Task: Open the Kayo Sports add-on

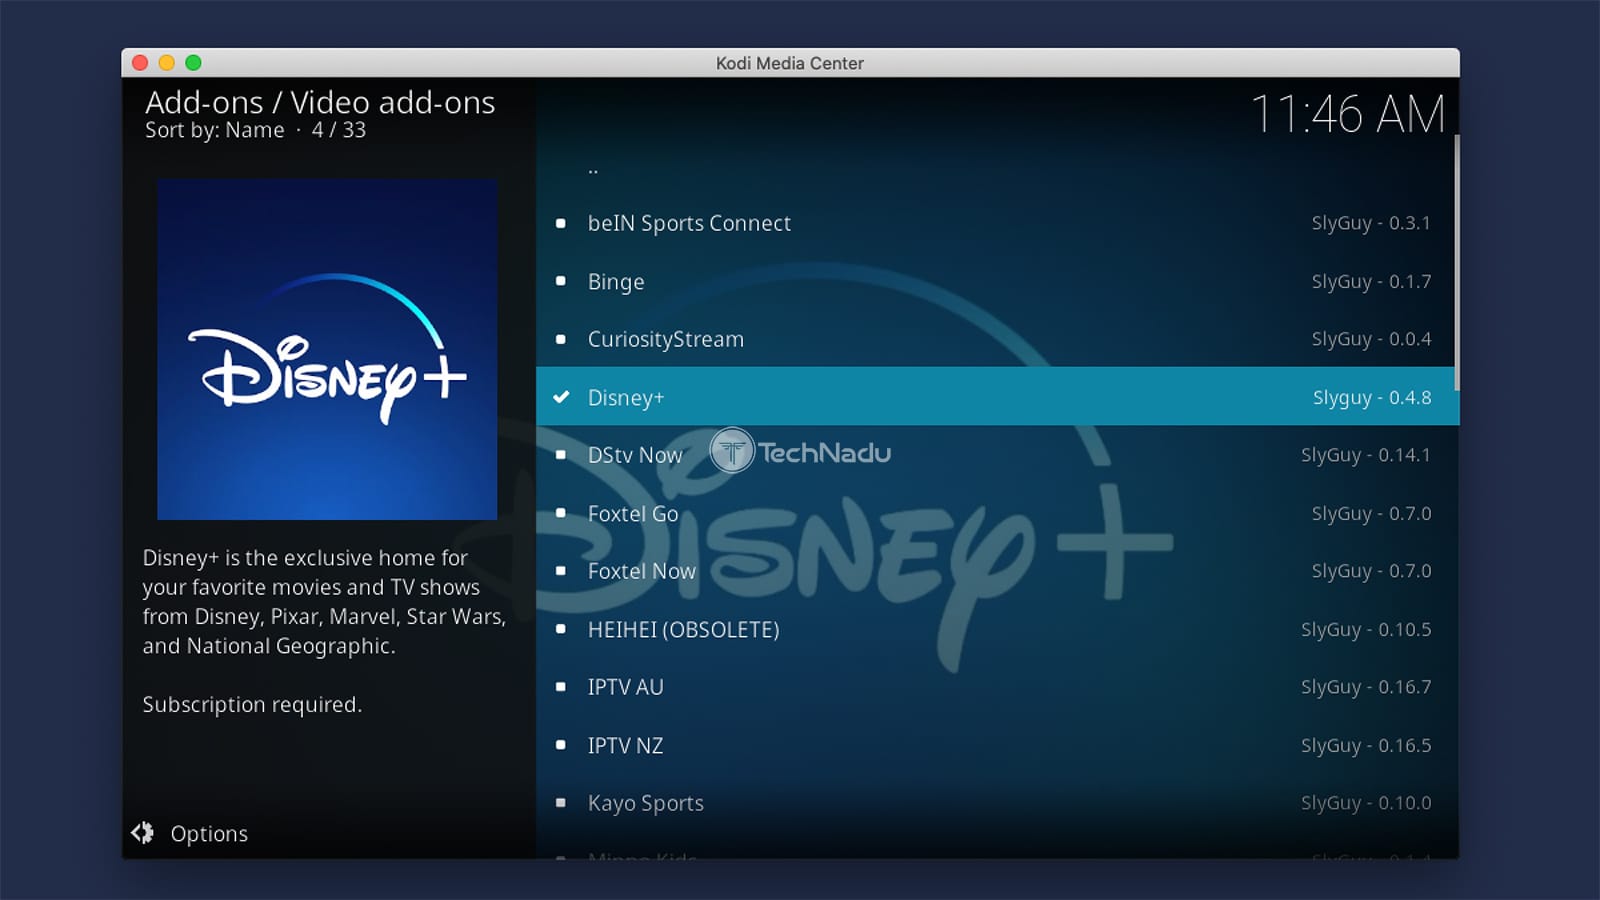Action: tap(997, 803)
